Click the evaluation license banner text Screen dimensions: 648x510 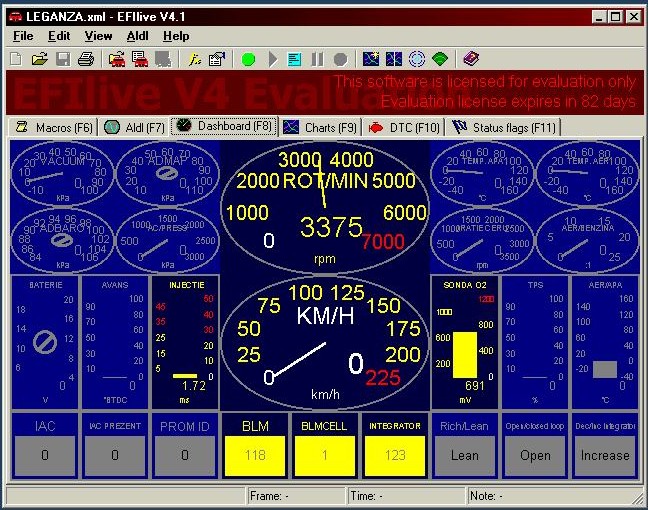pos(484,91)
